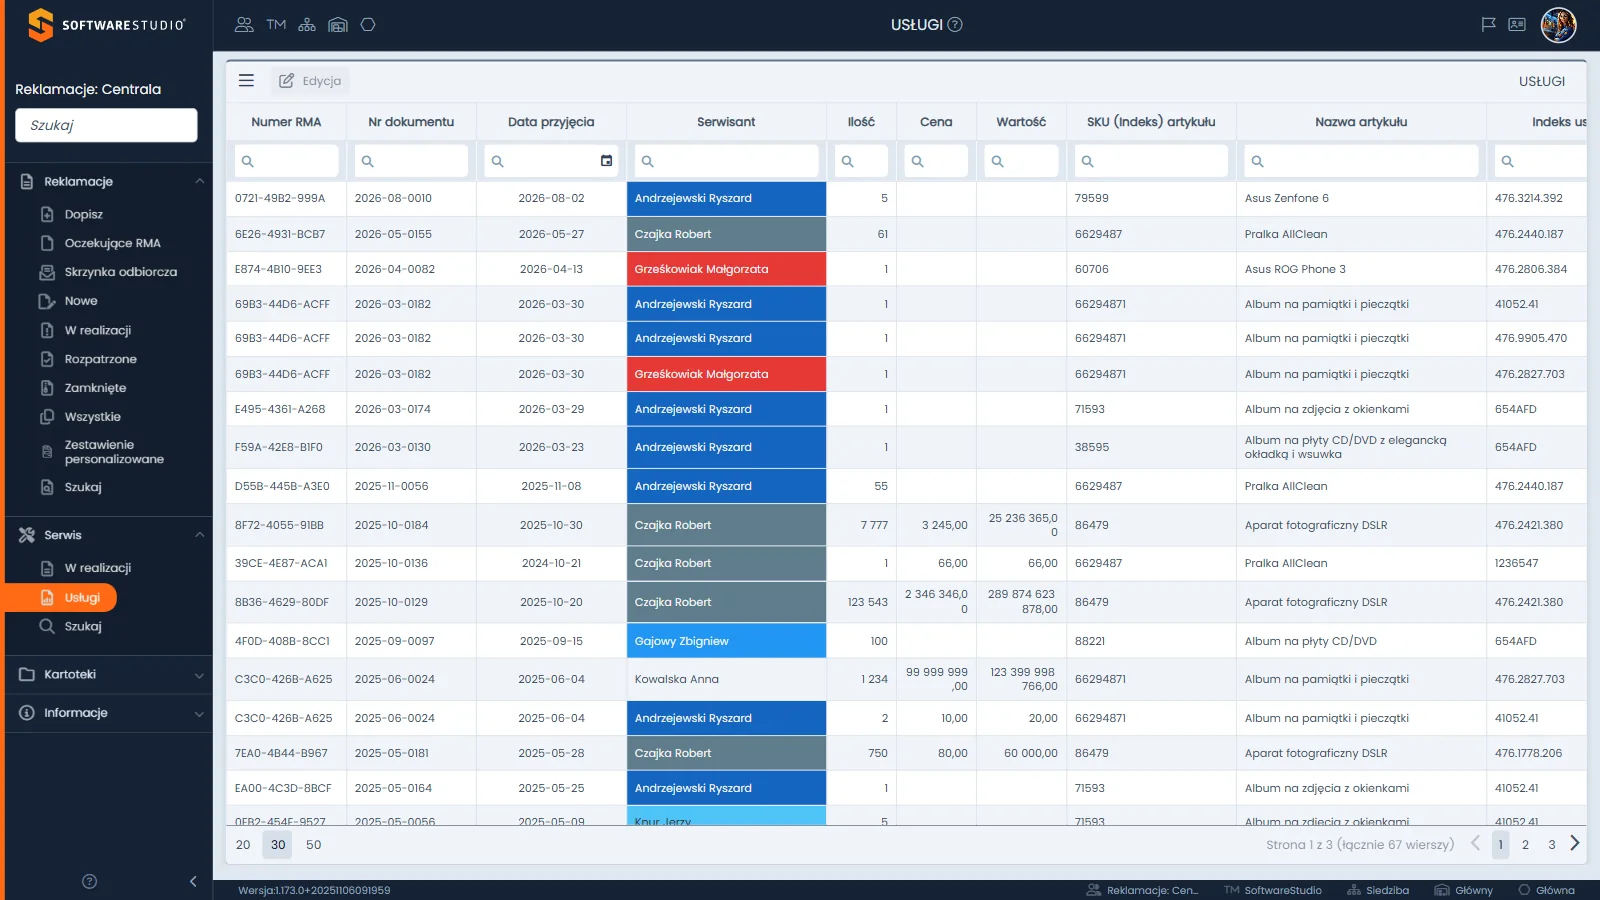Click the organization hierarchy icon in header
This screenshot has width=1600, height=900.
tap(307, 25)
